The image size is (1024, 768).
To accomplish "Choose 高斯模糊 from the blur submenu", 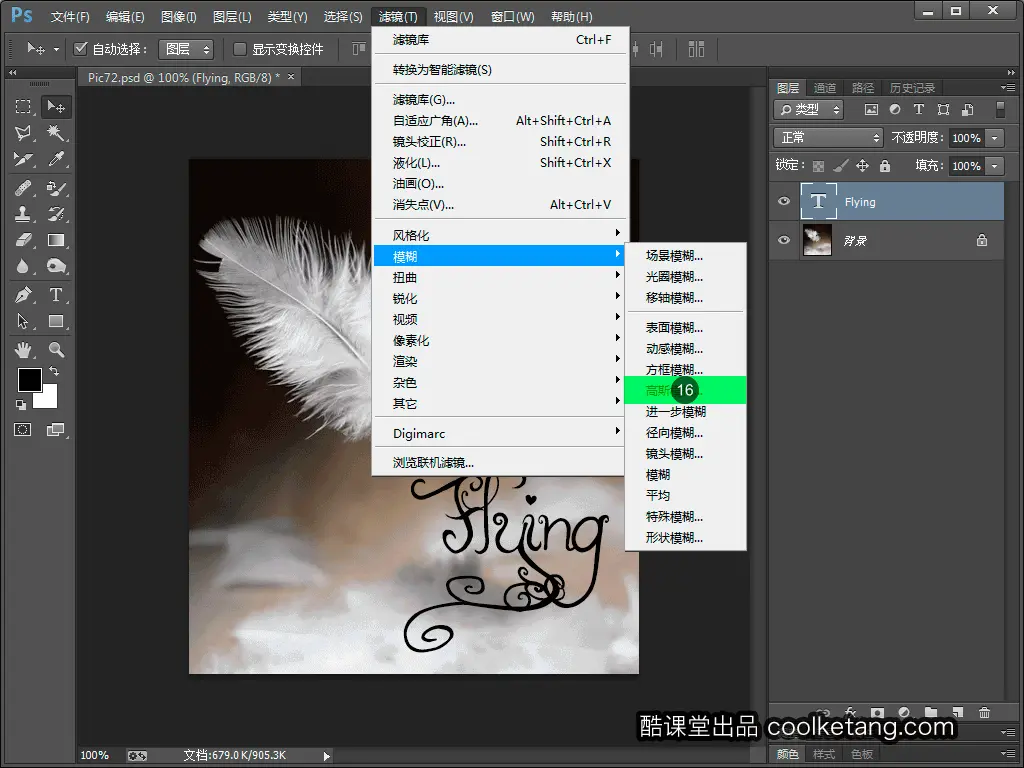I will tap(686, 390).
